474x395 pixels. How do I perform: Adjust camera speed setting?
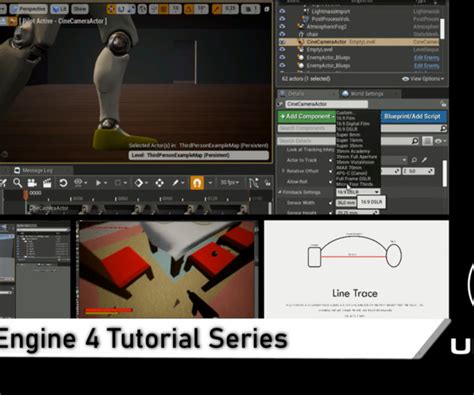click(250, 9)
